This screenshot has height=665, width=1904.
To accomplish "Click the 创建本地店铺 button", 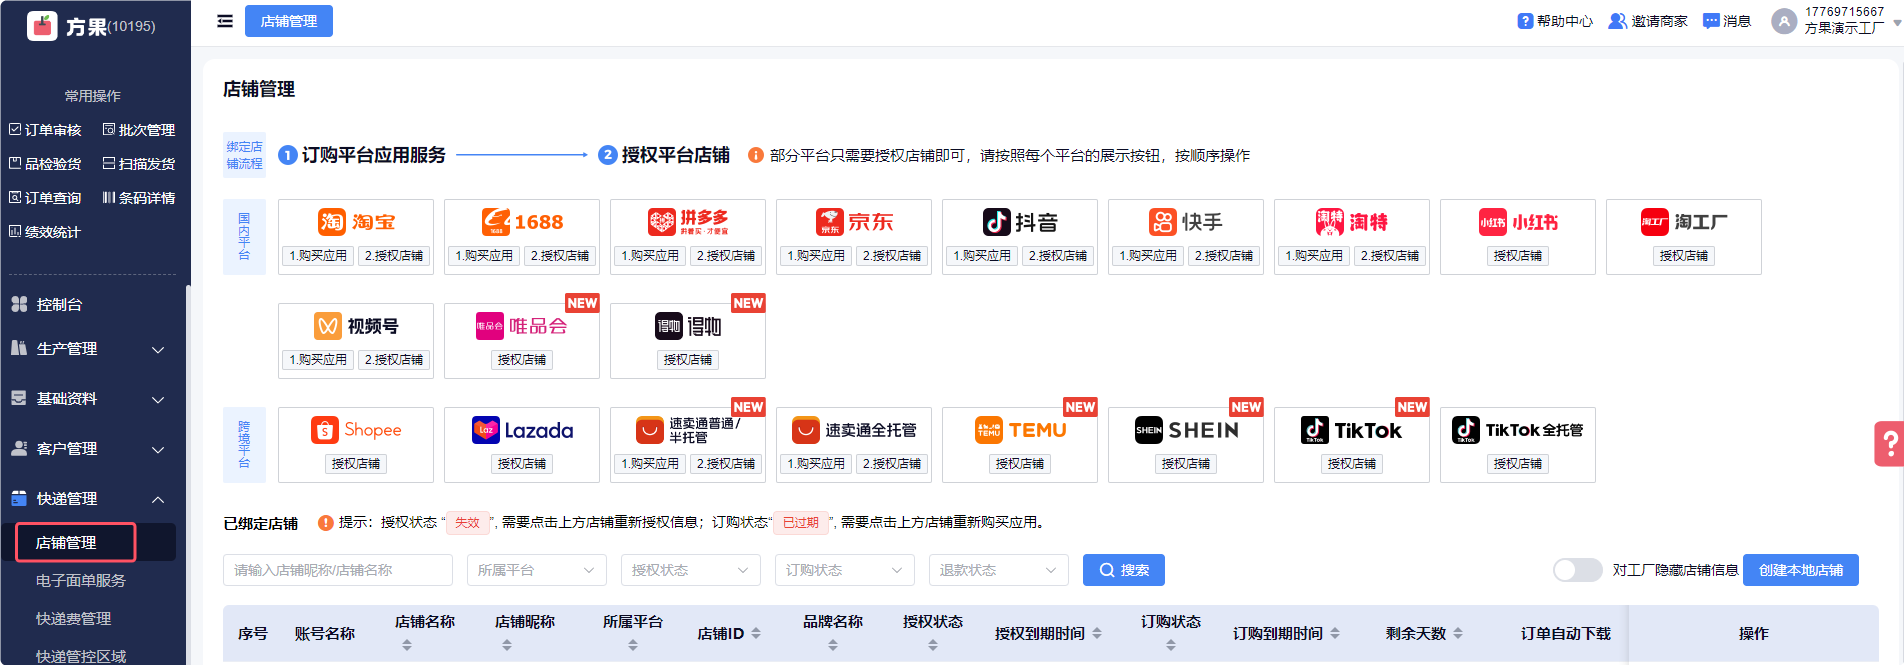I will 1800,570.
